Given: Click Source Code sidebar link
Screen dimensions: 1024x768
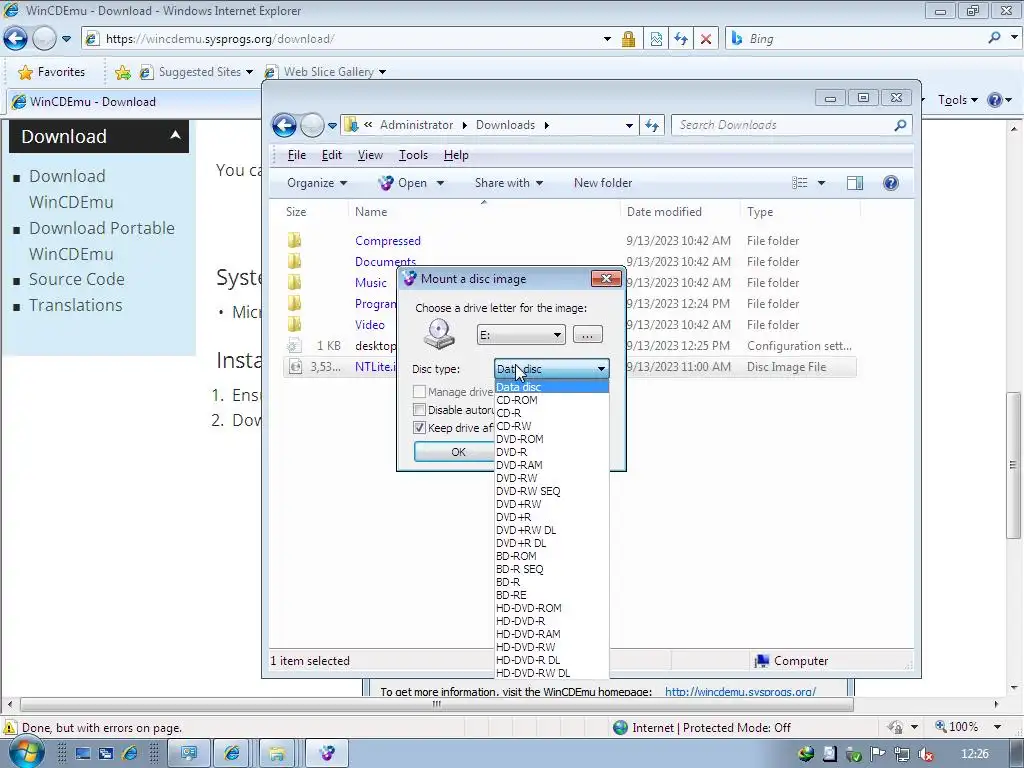Looking at the screenshot, I should tap(76, 280).
